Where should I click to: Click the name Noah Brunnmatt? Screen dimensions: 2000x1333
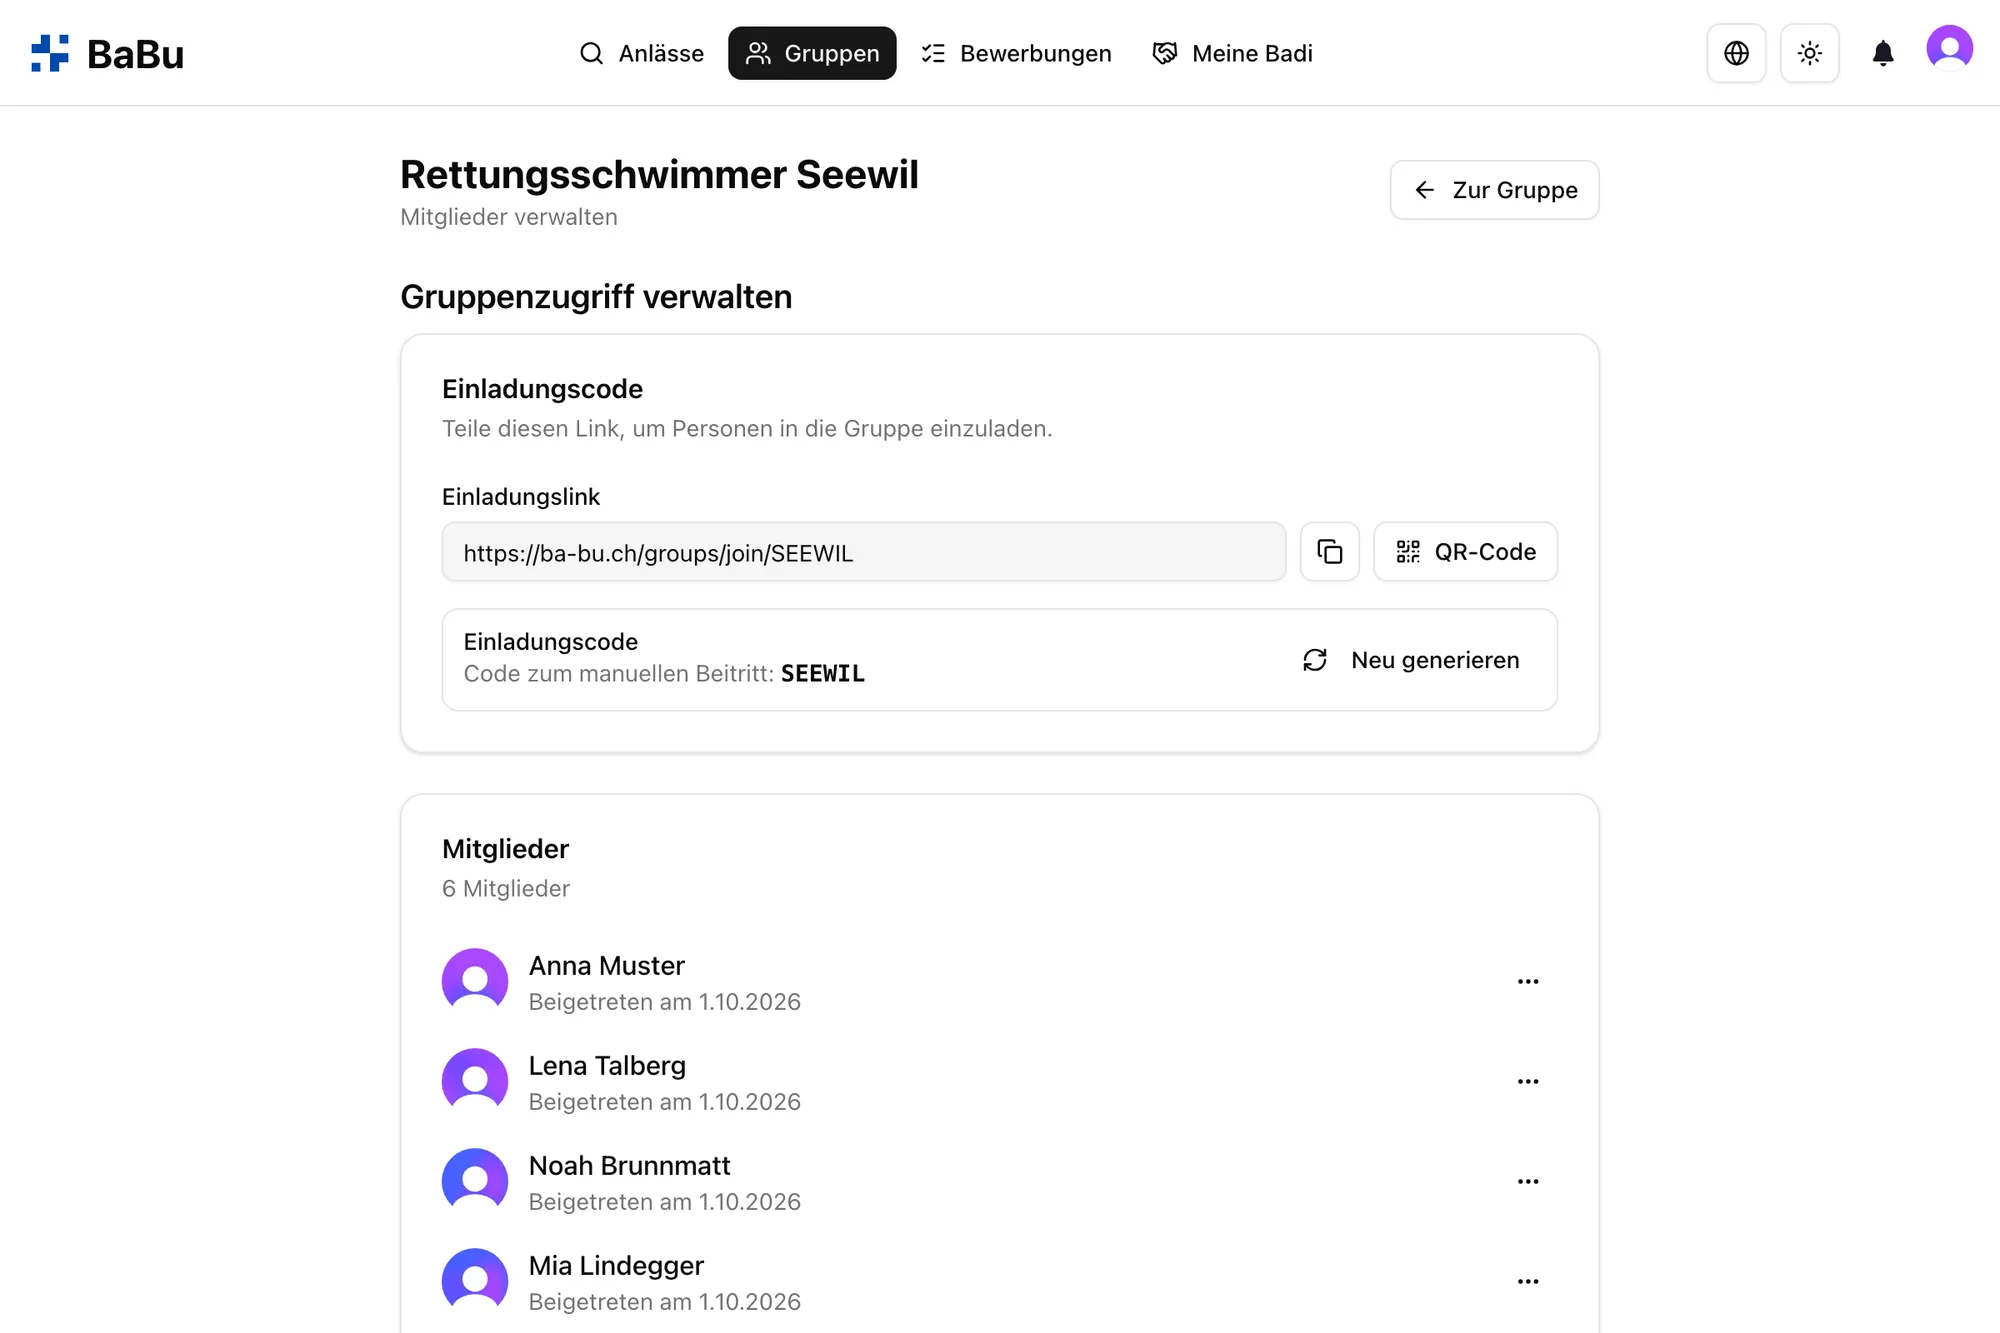[629, 1166]
